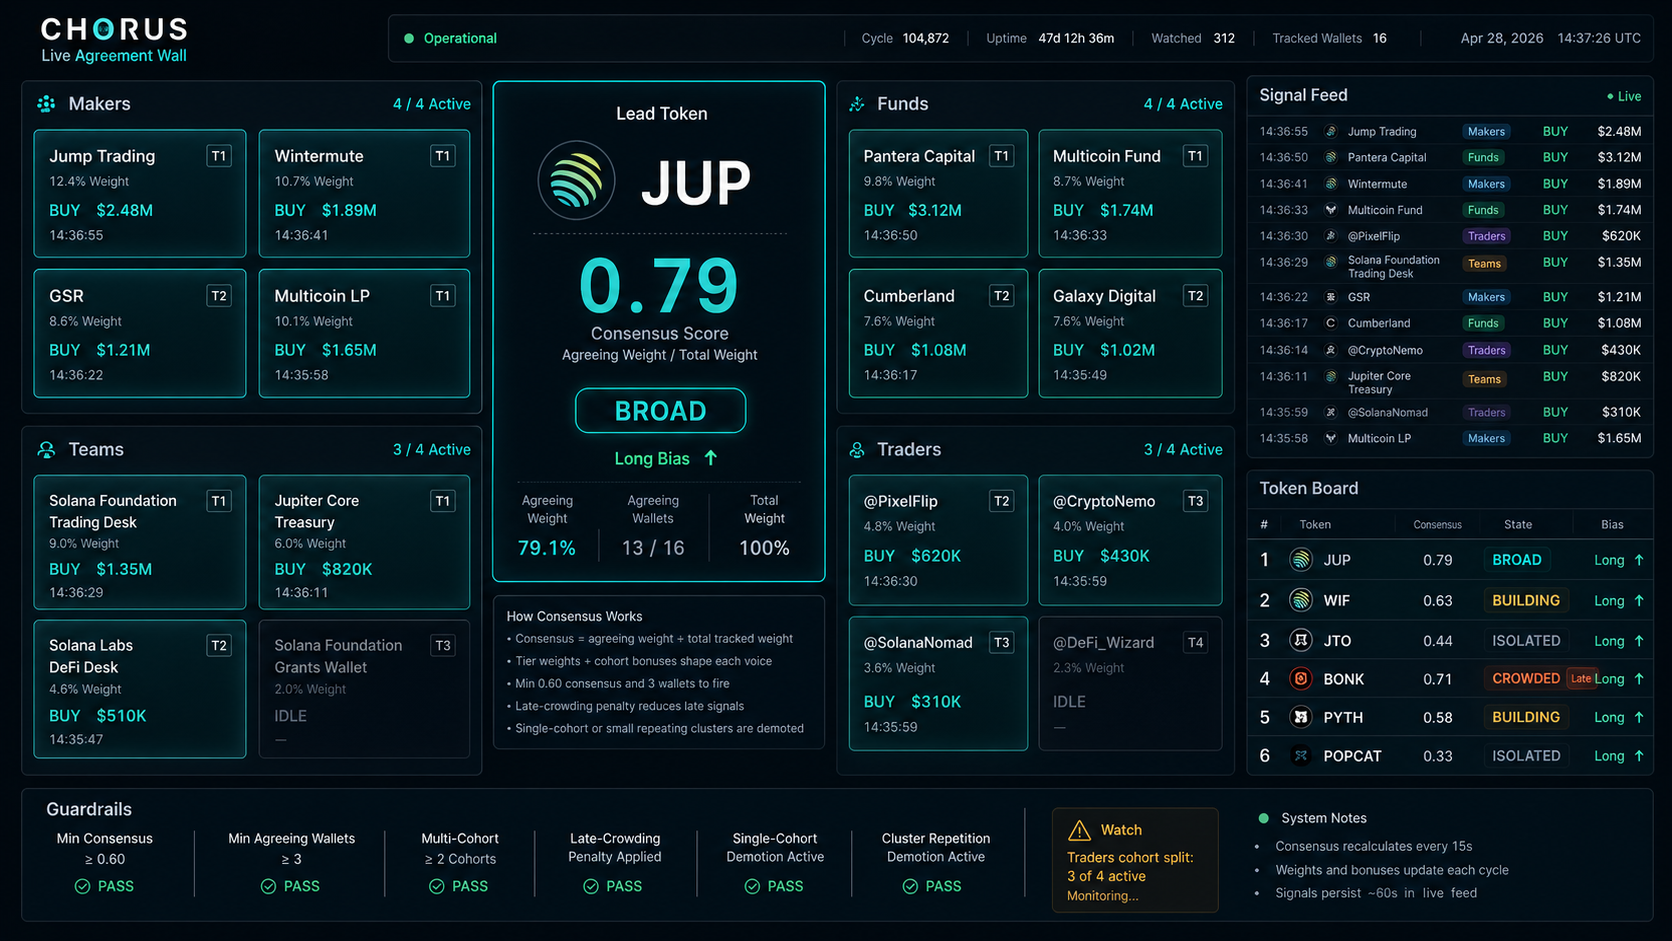1672x941 pixels.
Task: Click the 0.79 Consensus Score value
Action: [x=659, y=287]
